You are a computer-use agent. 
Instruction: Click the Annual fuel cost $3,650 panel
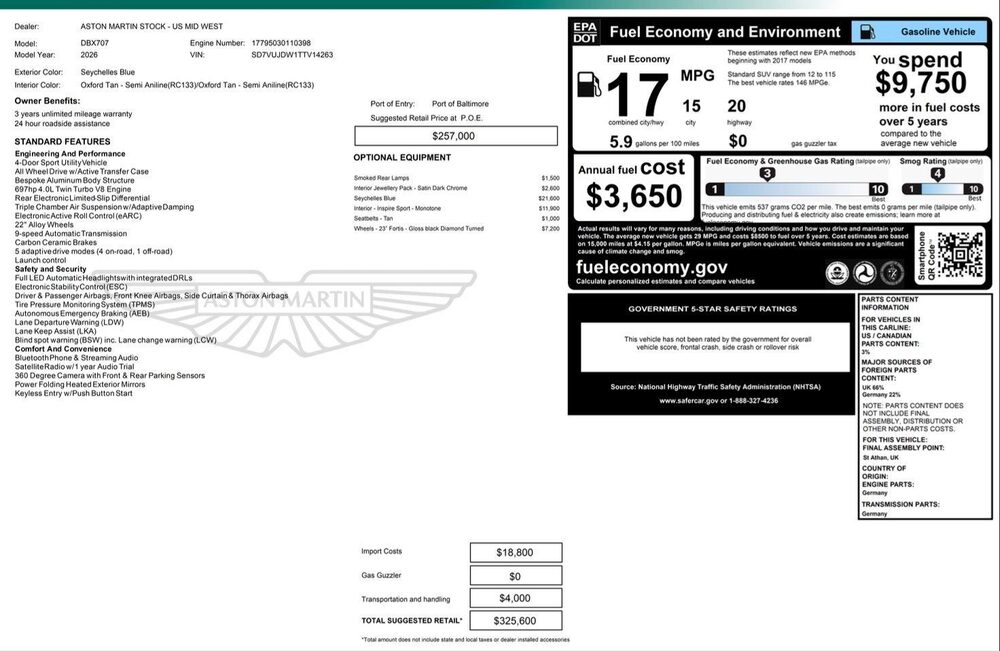[633, 186]
